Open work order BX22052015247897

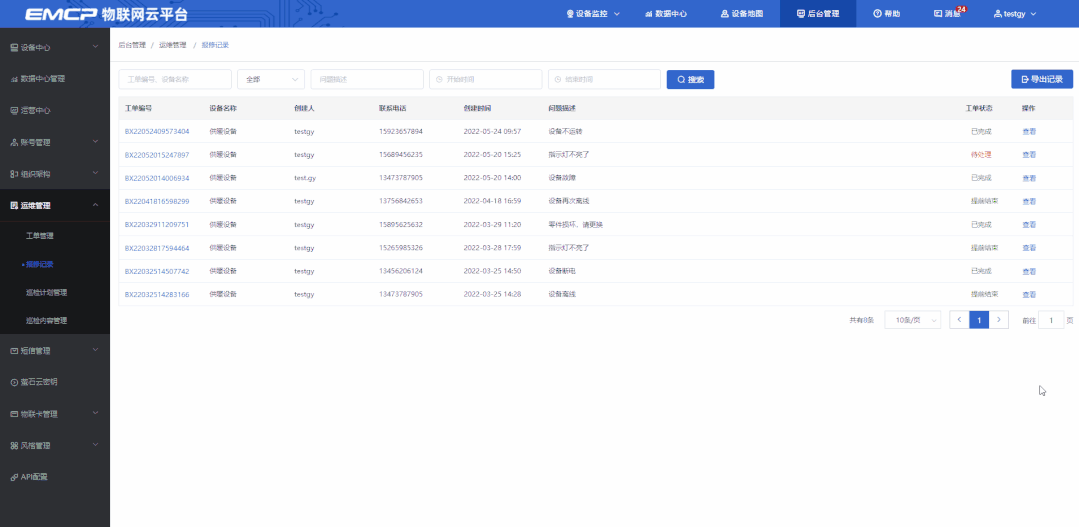pos(157,155)
